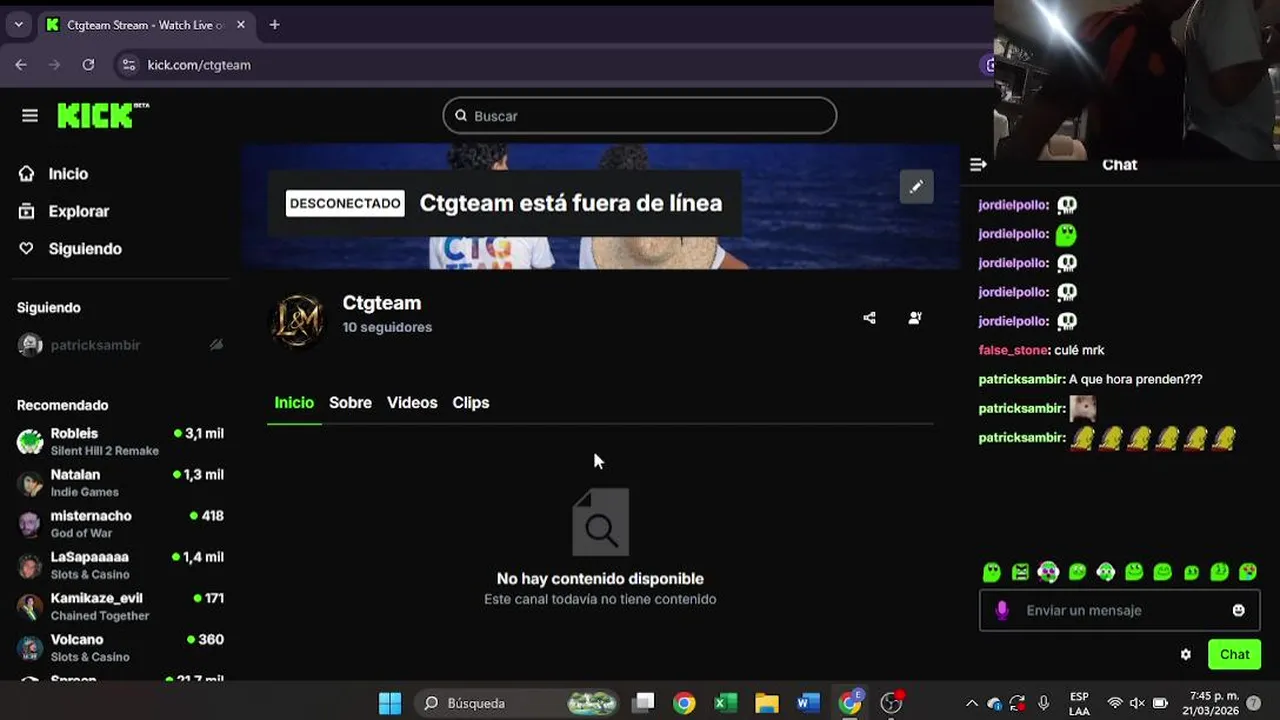Click the Kick logo
The width and height of the screenshot is (1280, 720).
pos(103,115)
